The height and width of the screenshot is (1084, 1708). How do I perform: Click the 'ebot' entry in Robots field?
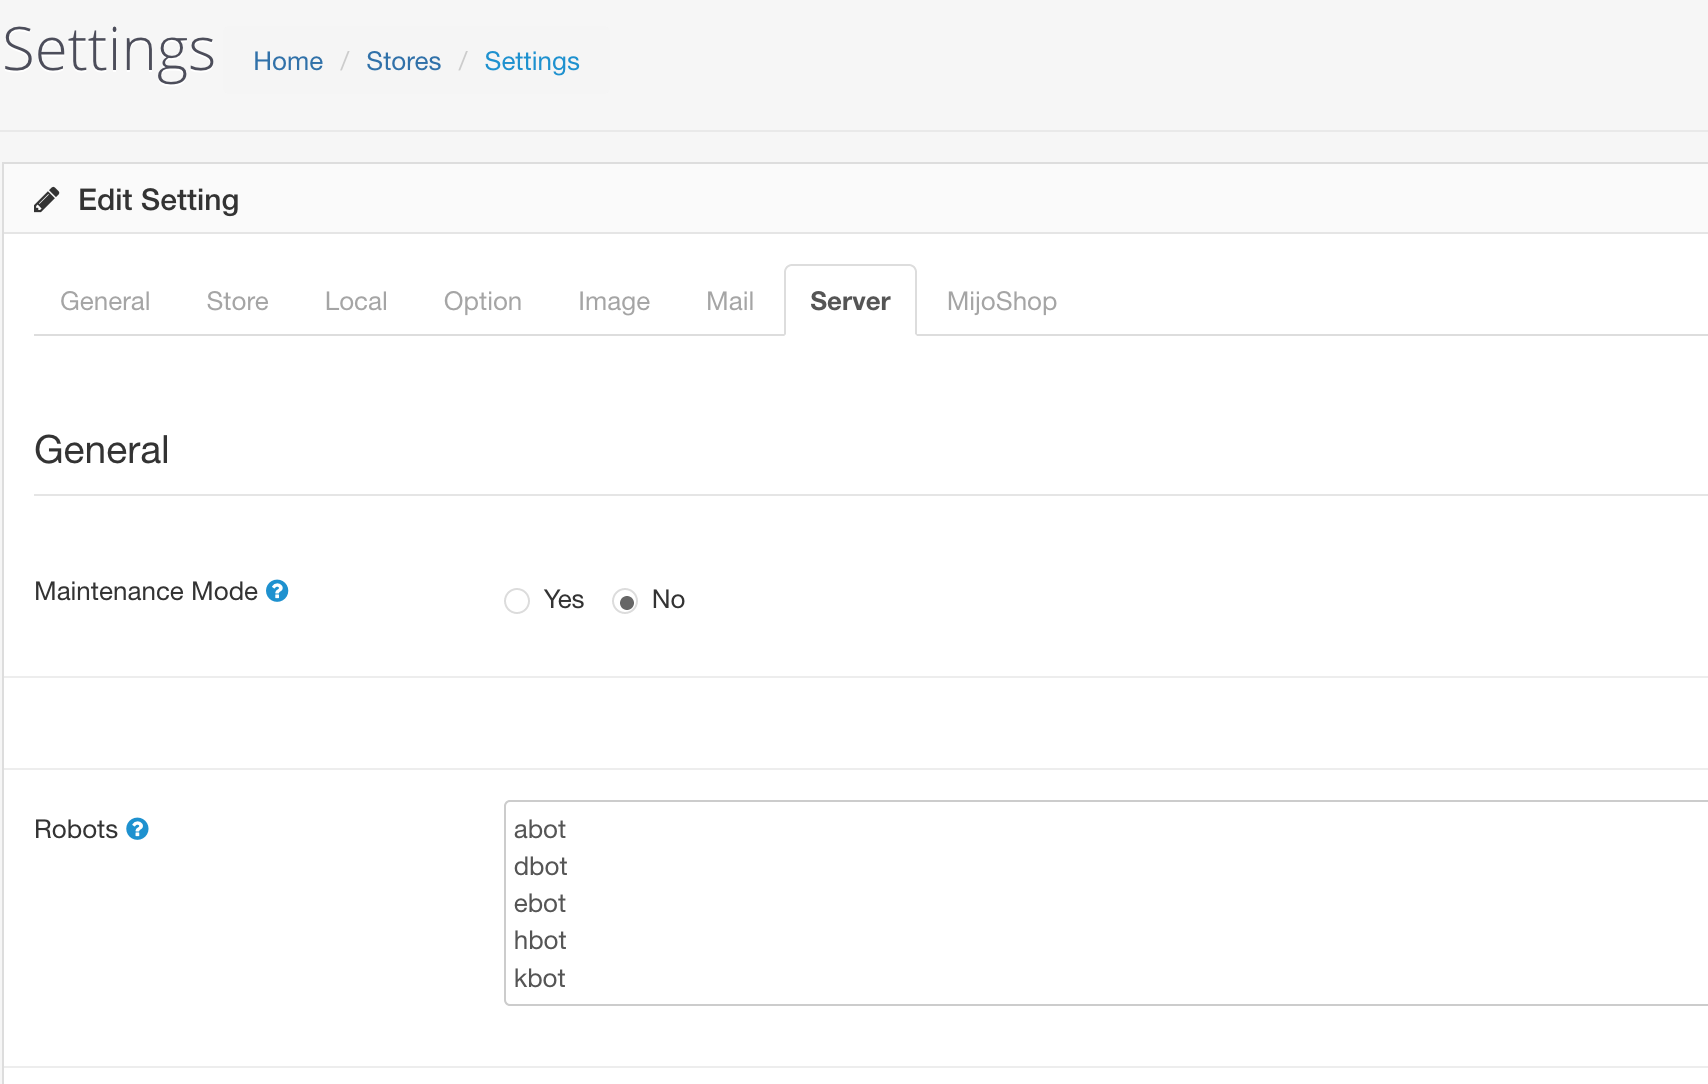pos(540,903)
